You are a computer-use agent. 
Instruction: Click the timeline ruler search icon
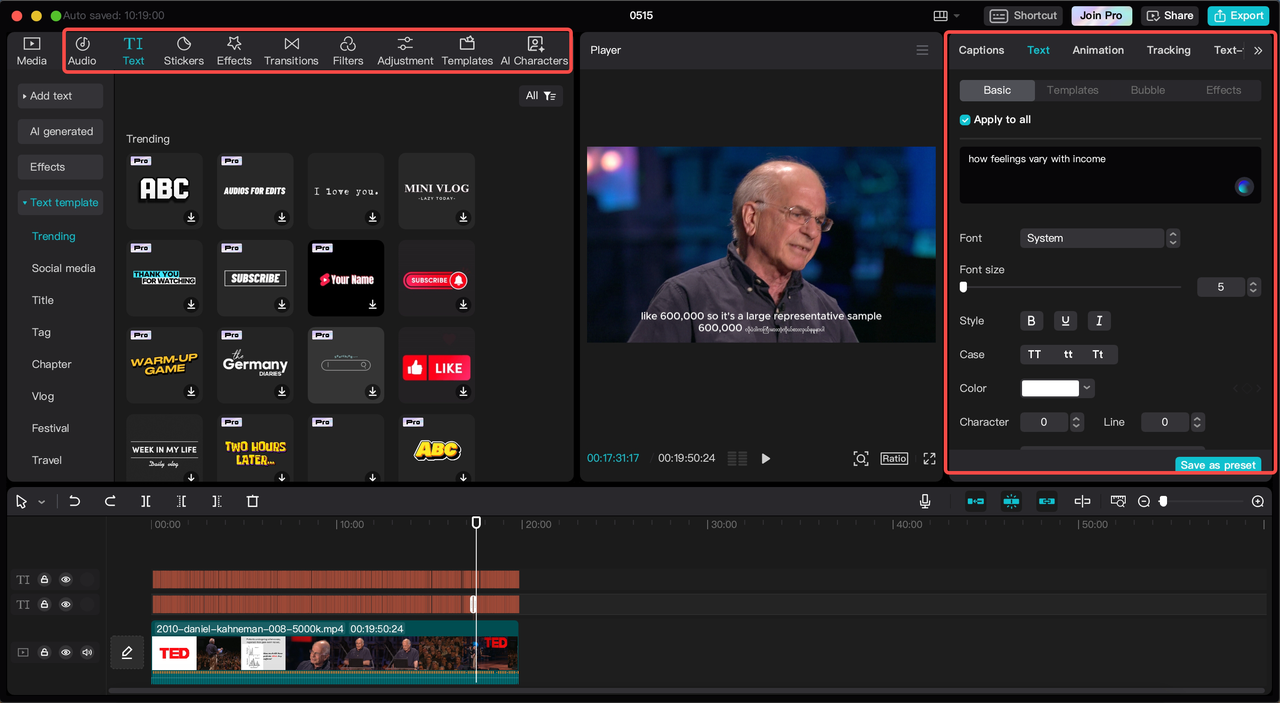pos(1118,501)
